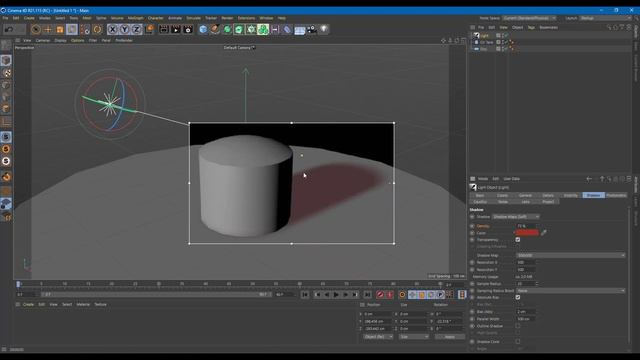Click the Light object icon in toolbar

click(324, 29)
